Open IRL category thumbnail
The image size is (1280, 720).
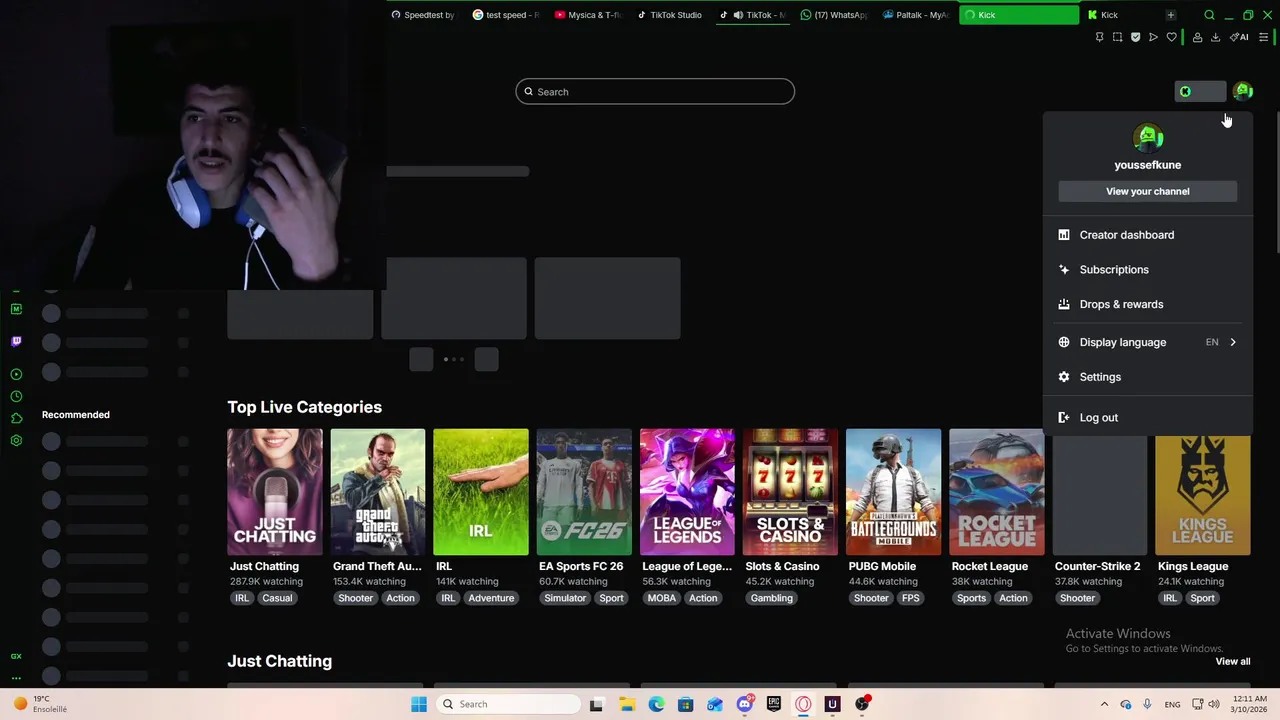481,492
